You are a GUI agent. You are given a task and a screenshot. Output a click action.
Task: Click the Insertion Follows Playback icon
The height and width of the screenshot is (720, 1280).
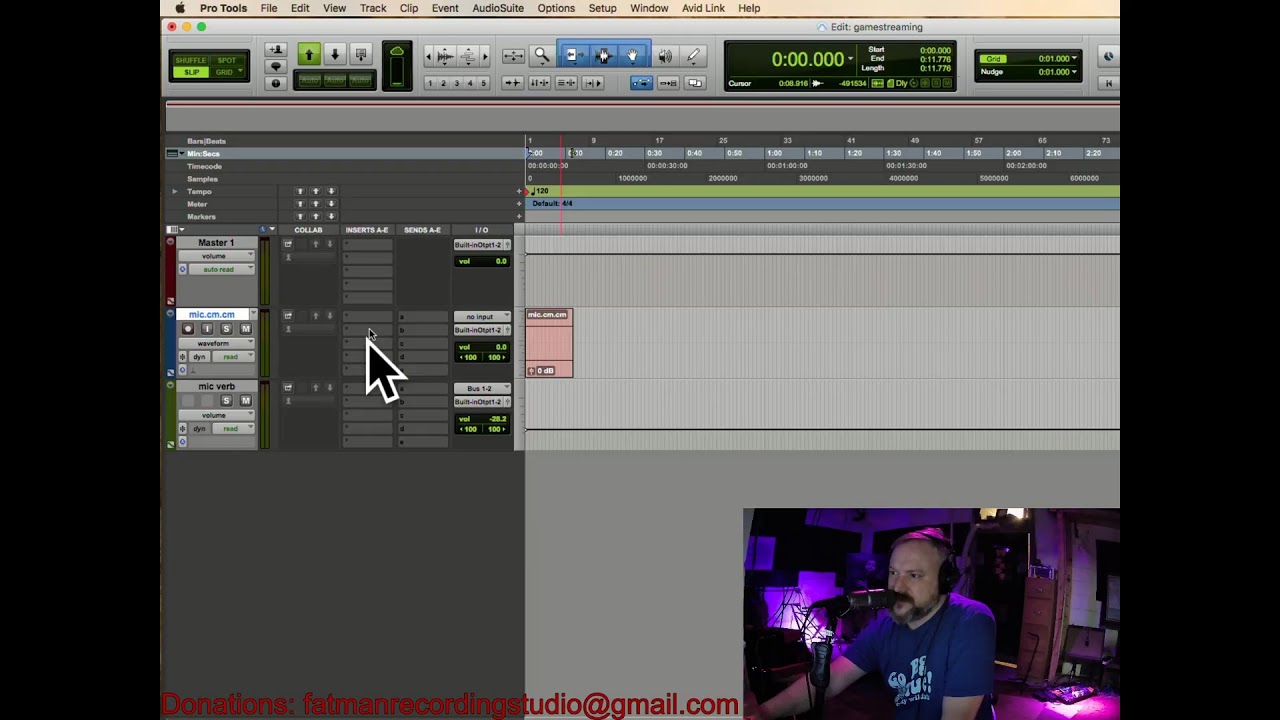592,83
